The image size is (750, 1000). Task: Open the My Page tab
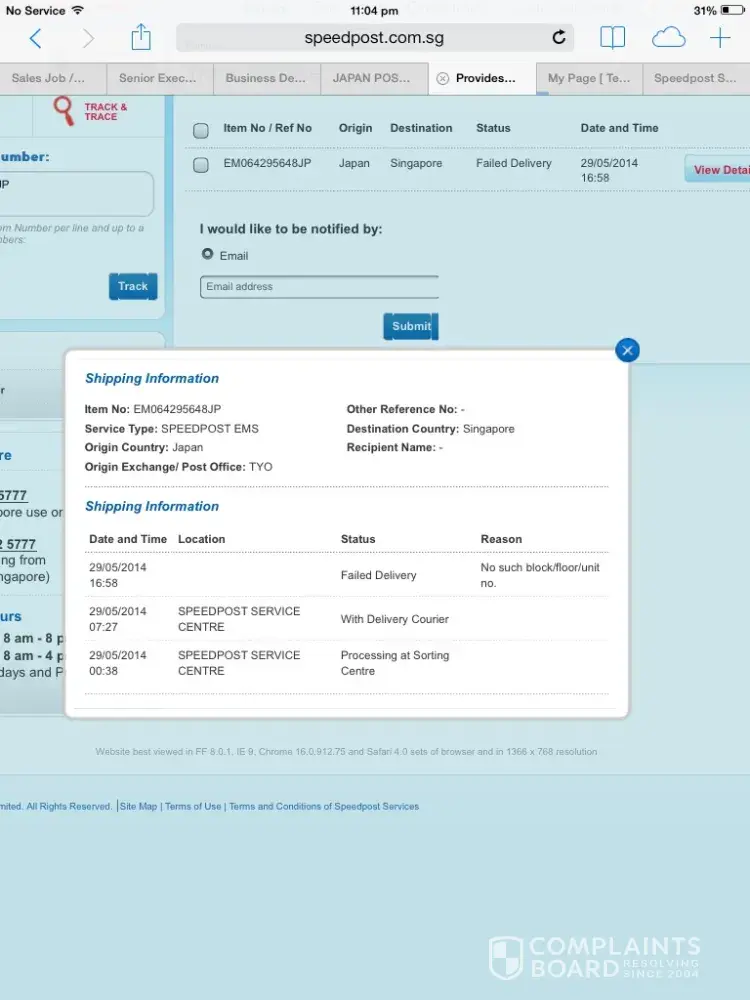(x=589, y=78)
